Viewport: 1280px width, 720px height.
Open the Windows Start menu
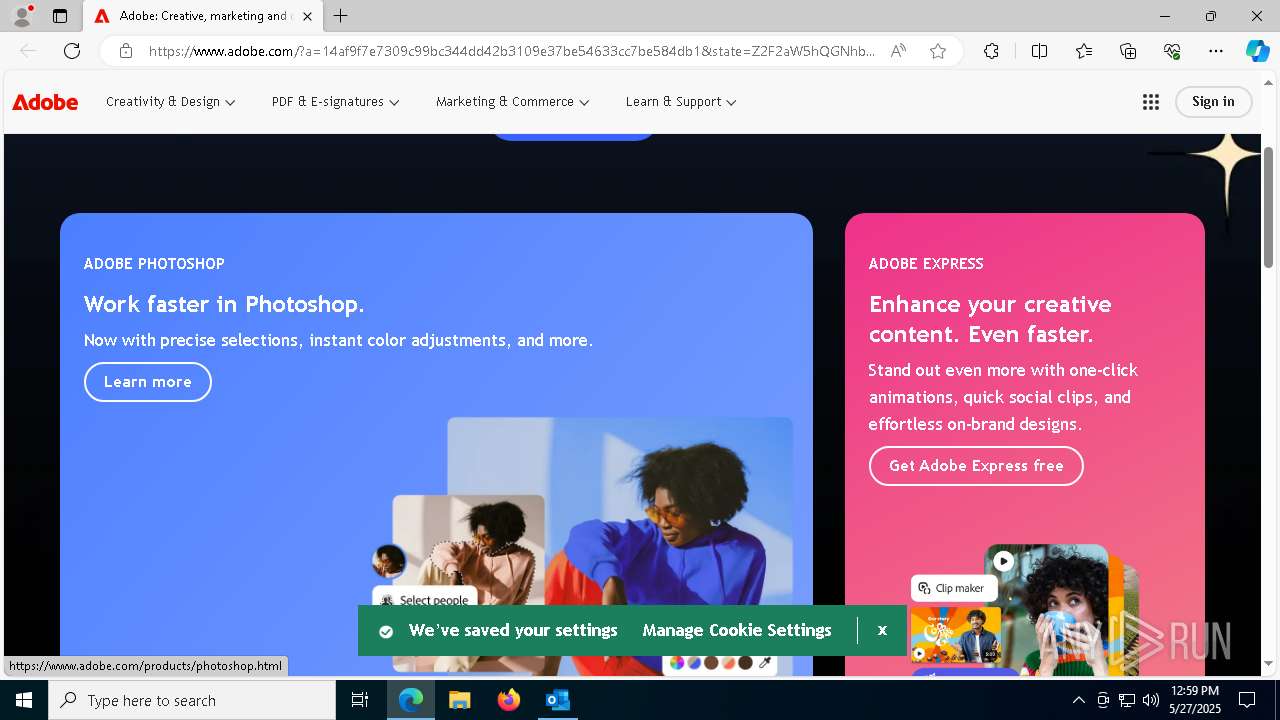tap(24, 700)
